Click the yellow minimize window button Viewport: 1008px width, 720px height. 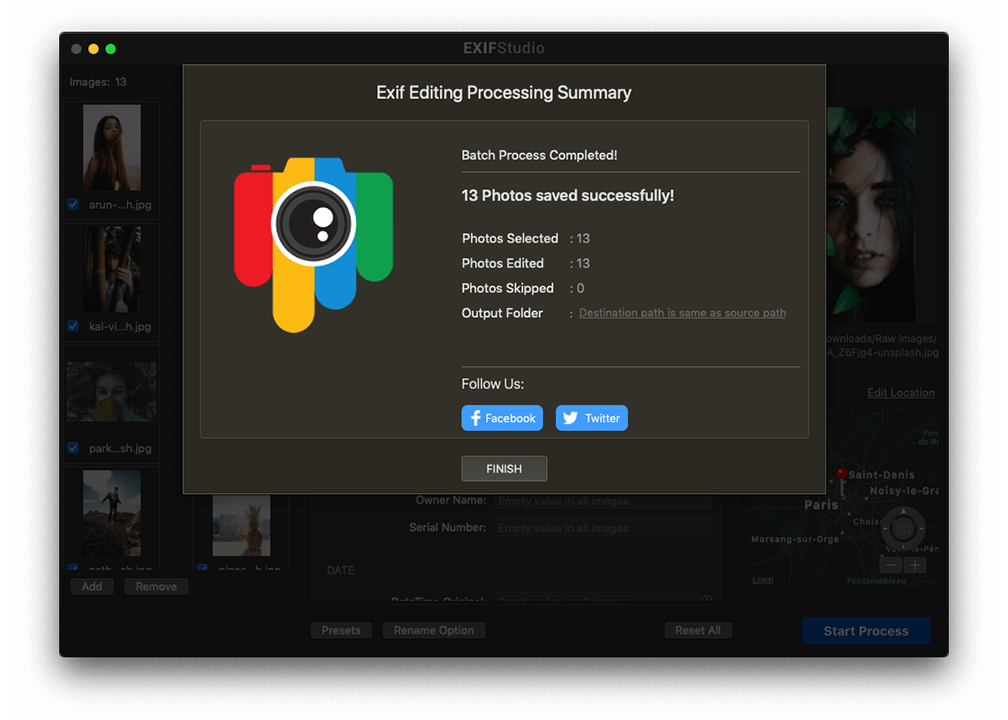point(93,49)
